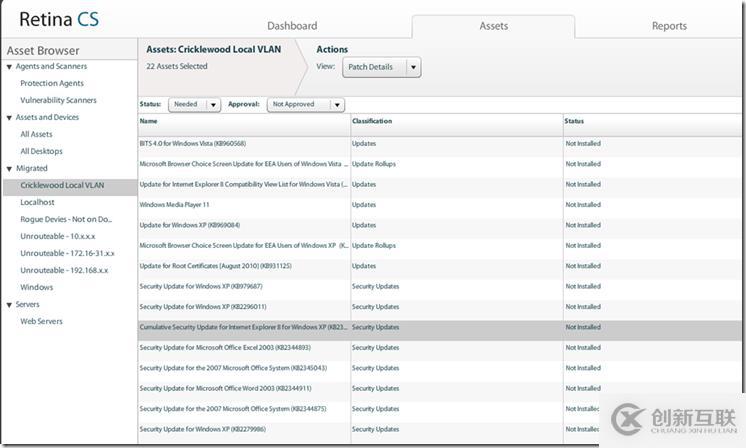Viewport: 746px width, 448px height.
Task: Select 2007 Office System update (KB2345043)
Action: click(439, 369)
